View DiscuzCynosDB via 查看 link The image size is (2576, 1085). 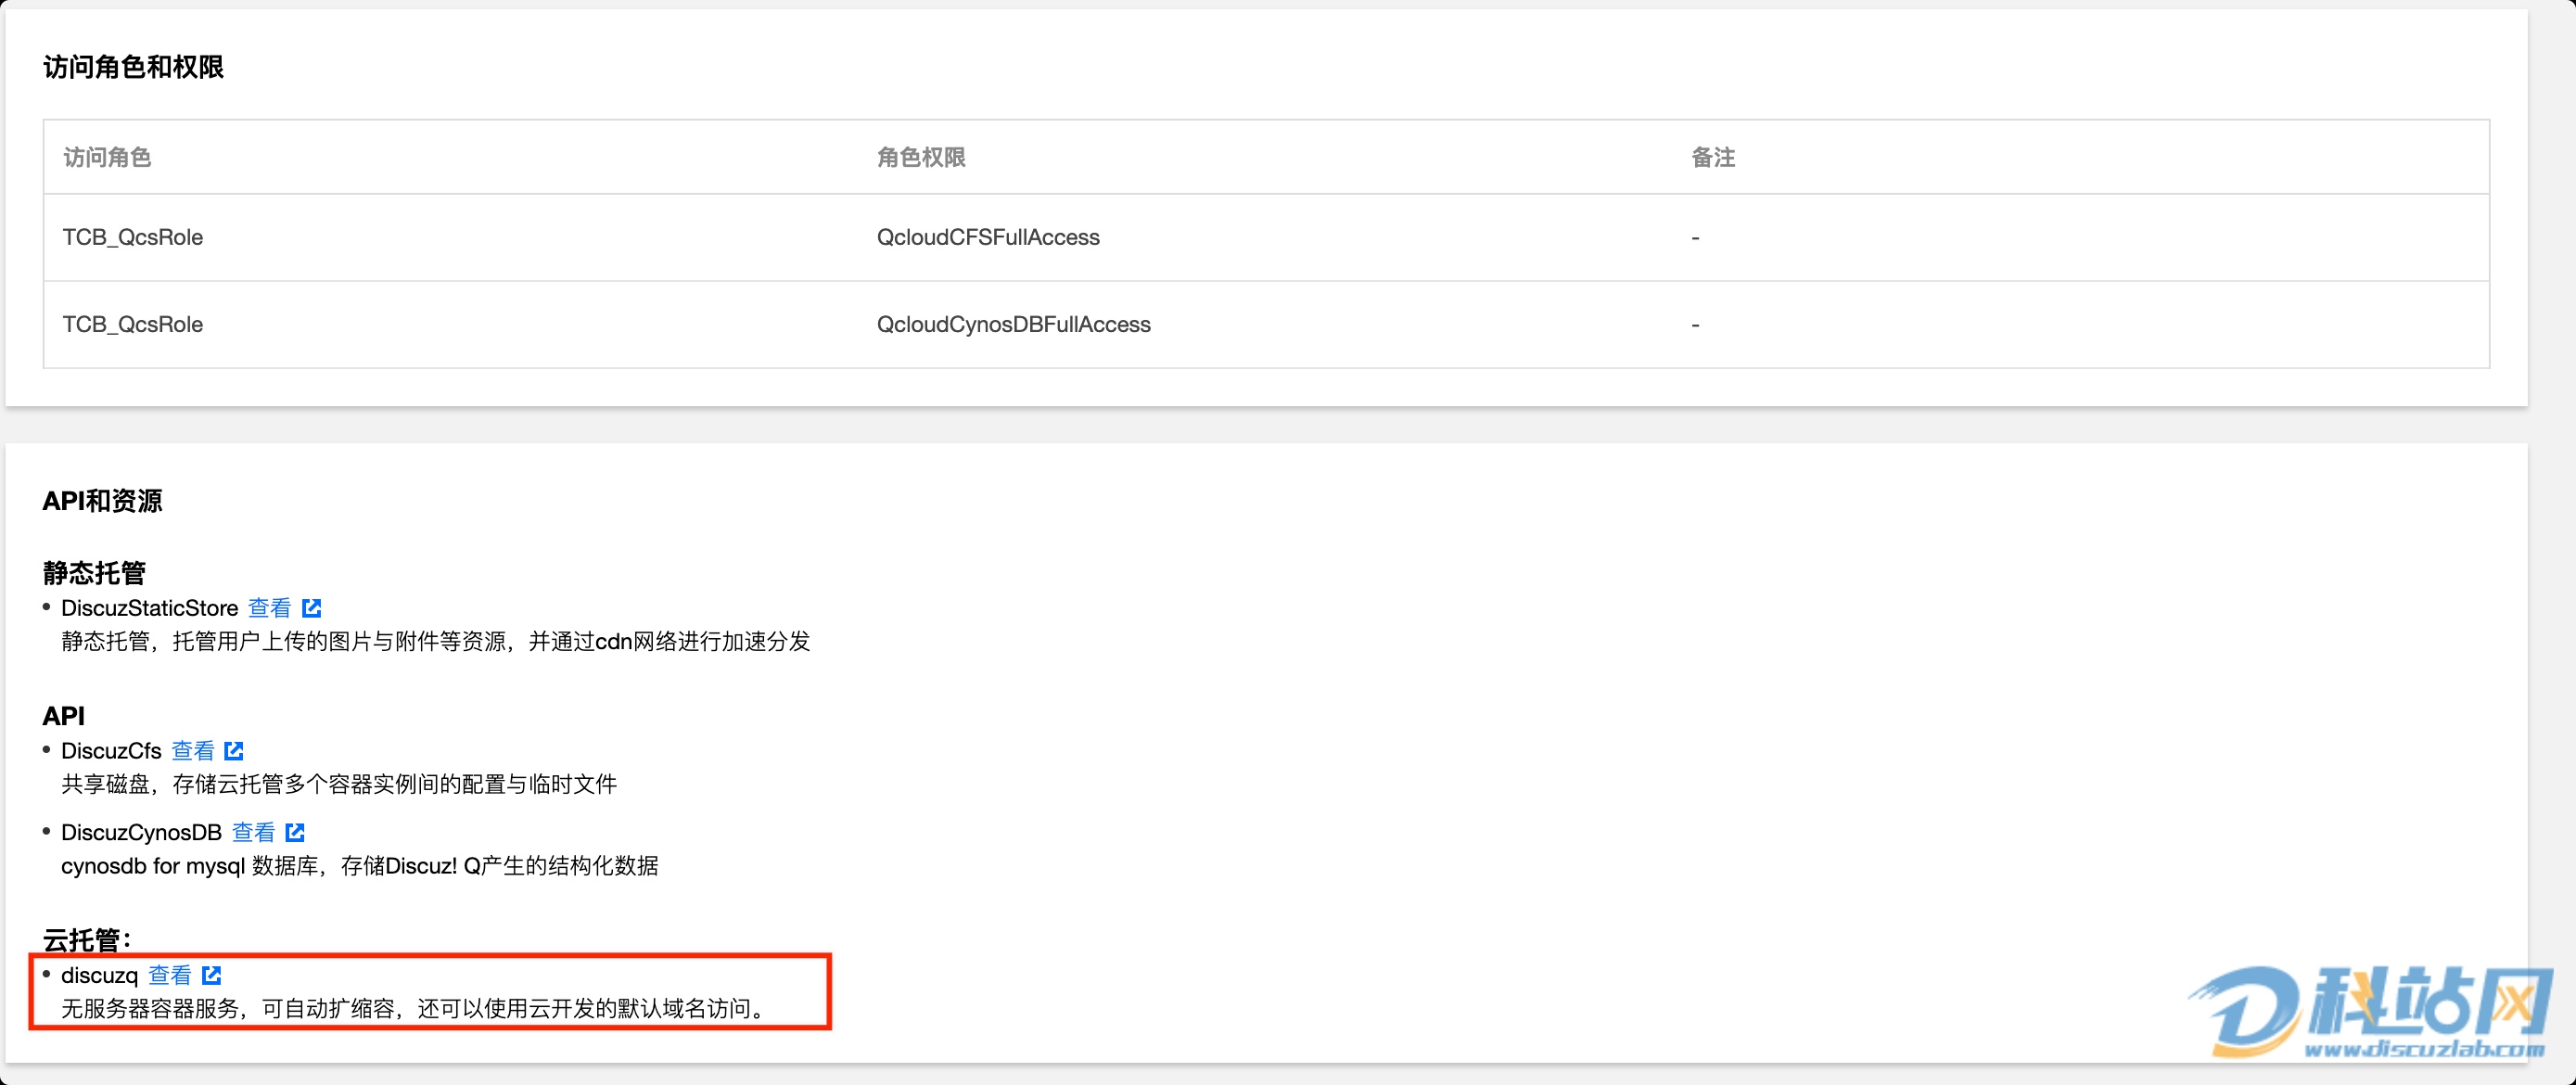tap(253, 833)
